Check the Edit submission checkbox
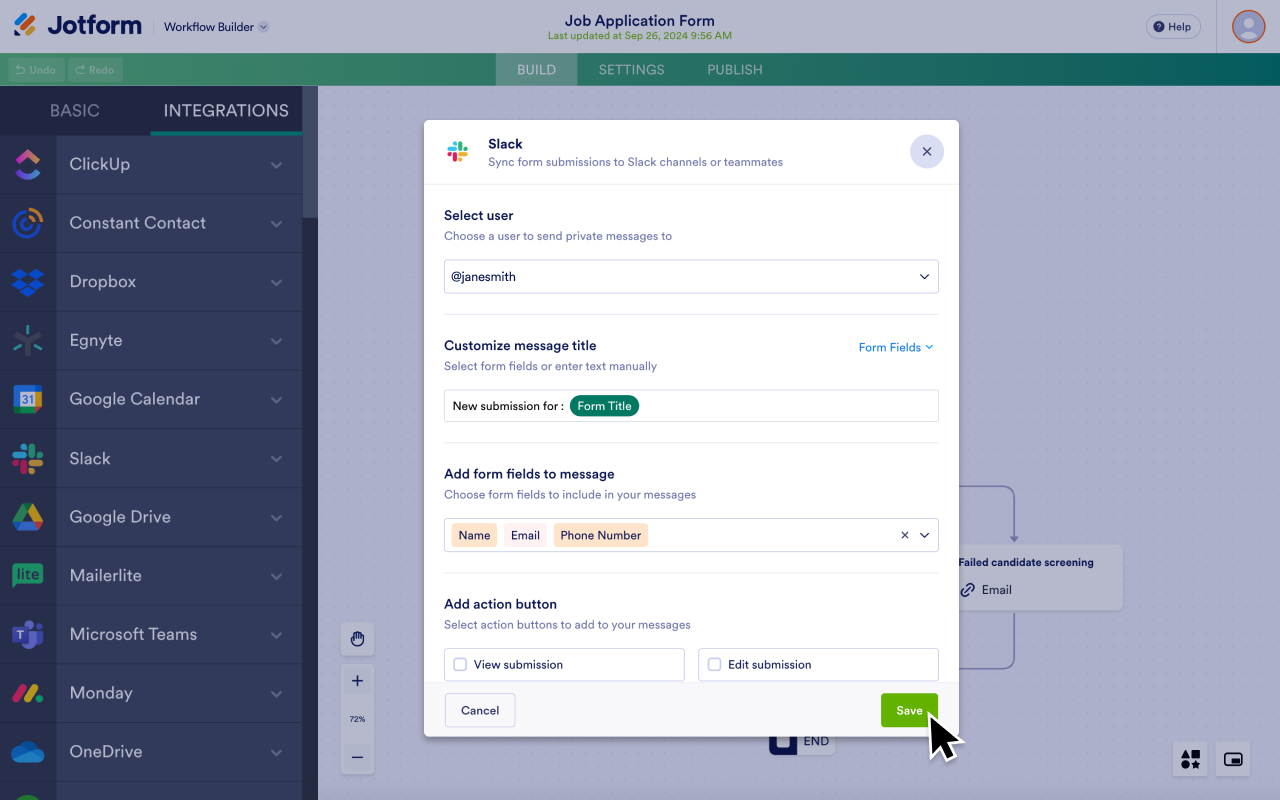The image size is (1280, 800). [x=714, y=664]
